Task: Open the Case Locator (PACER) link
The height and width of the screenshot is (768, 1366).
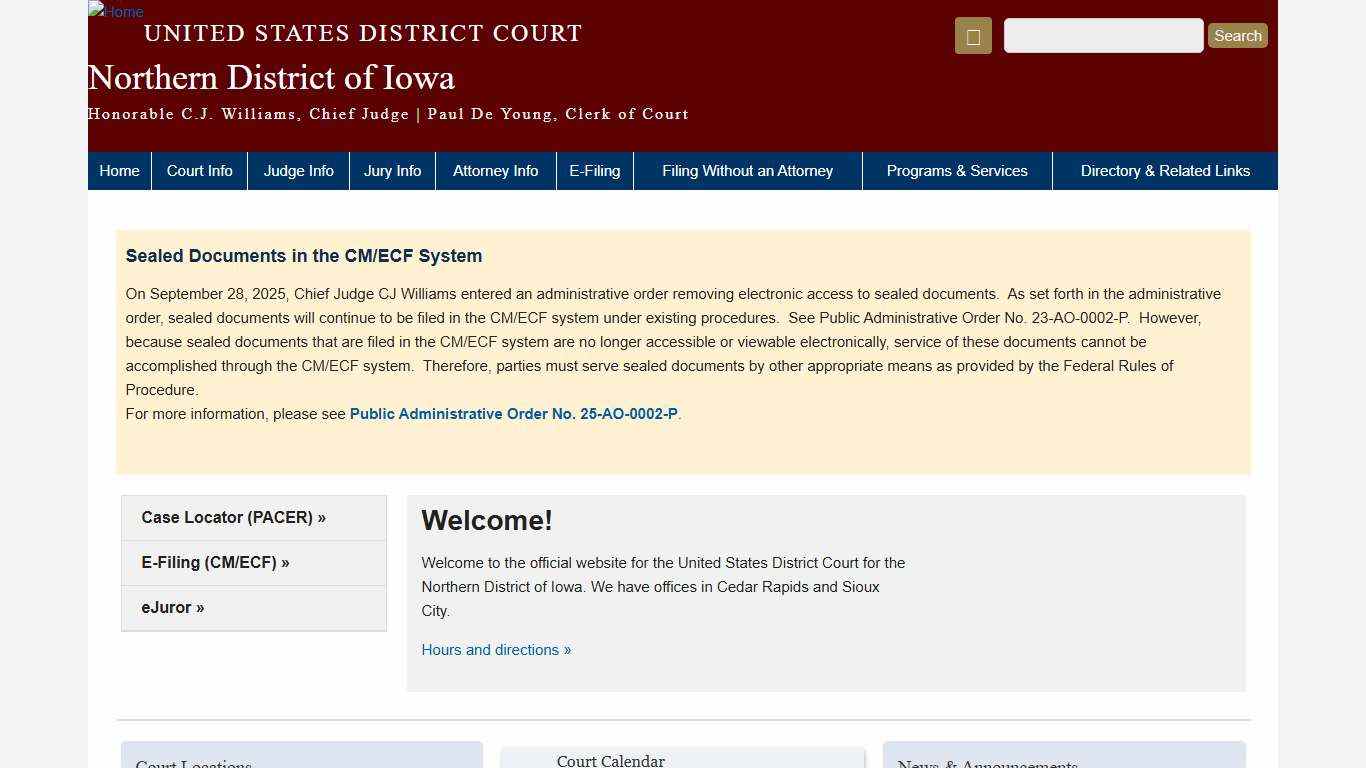Action: pyautogui.click(x=233, y=517)
